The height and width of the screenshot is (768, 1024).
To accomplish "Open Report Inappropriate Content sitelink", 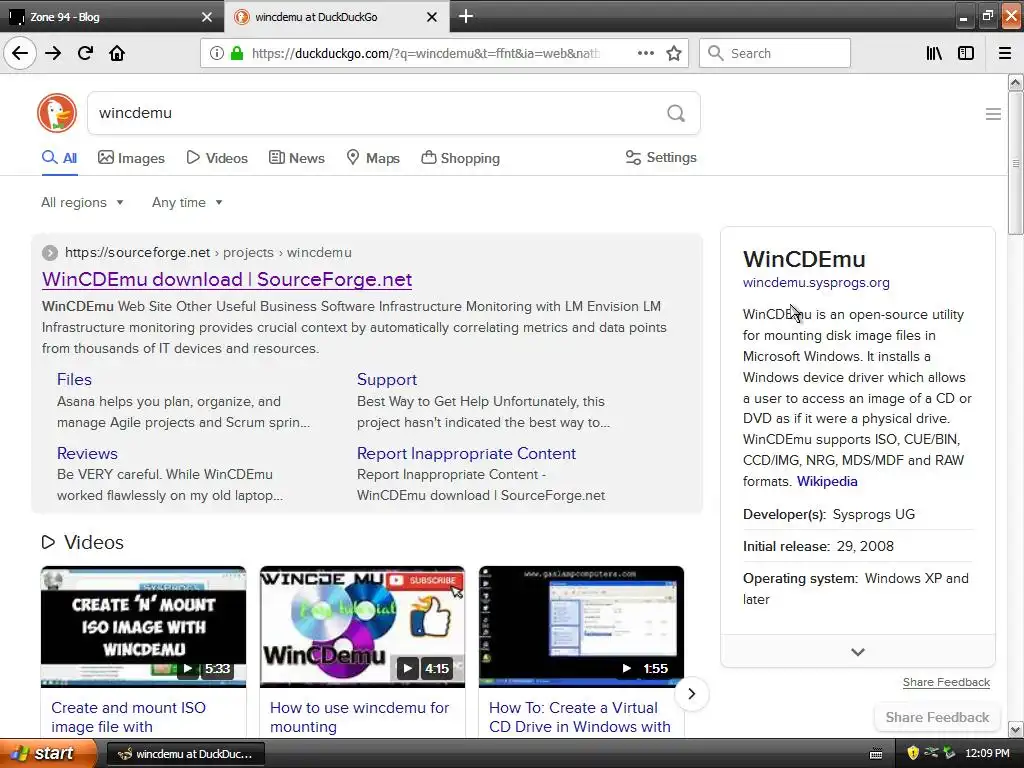I will tap(466, 453).
